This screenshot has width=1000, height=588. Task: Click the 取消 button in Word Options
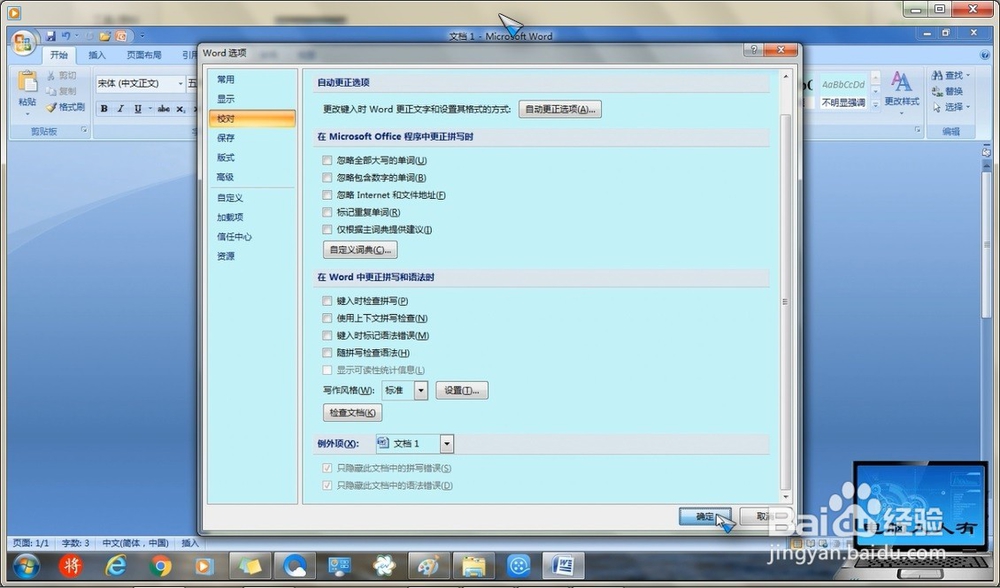click(x=764, y=517)
